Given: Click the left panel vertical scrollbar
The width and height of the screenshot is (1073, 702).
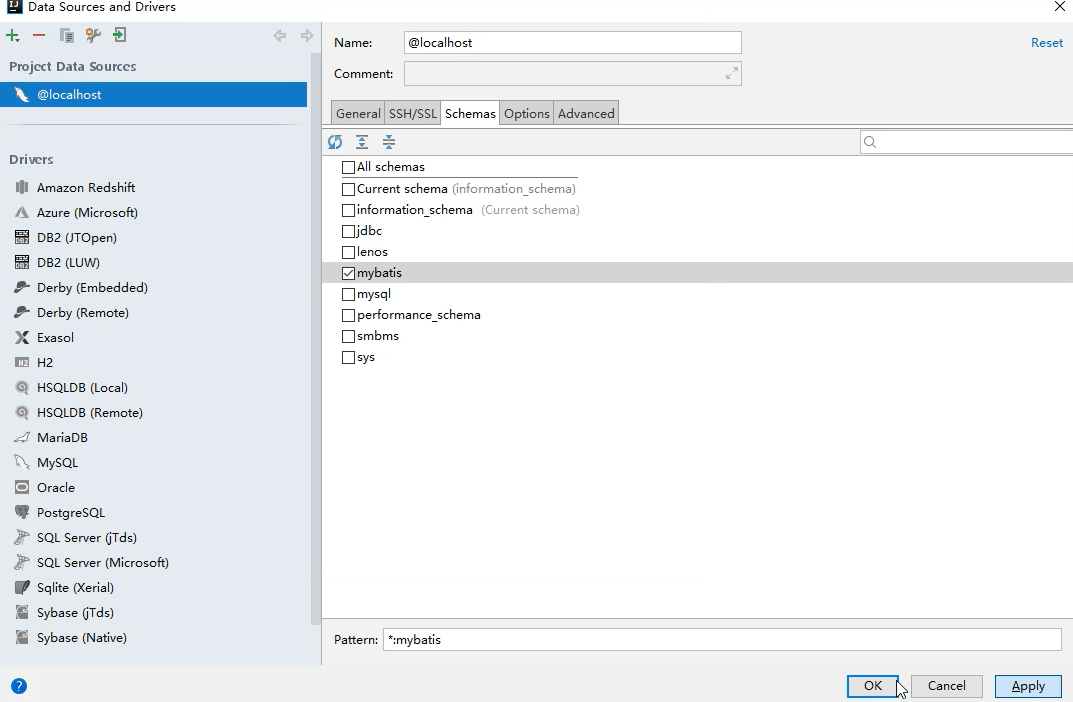Looking at the screenshot, I should [315, 339].
